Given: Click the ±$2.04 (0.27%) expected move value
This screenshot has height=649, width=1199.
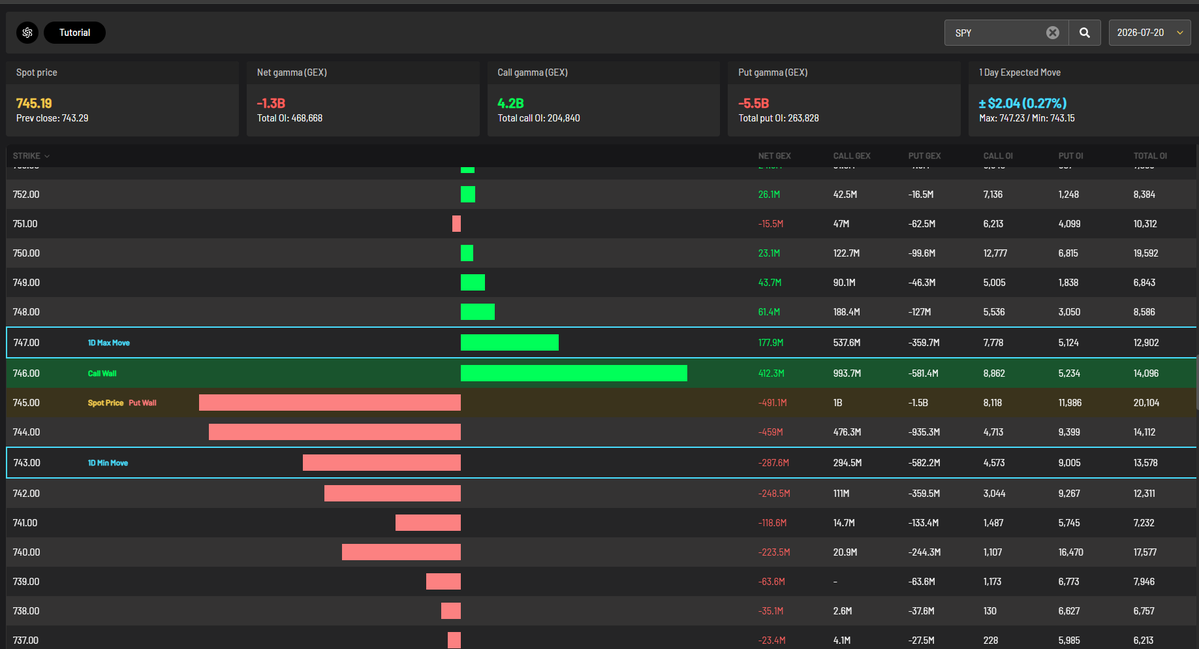Looking at the screenshot, I should click(x=1022, y=103).
